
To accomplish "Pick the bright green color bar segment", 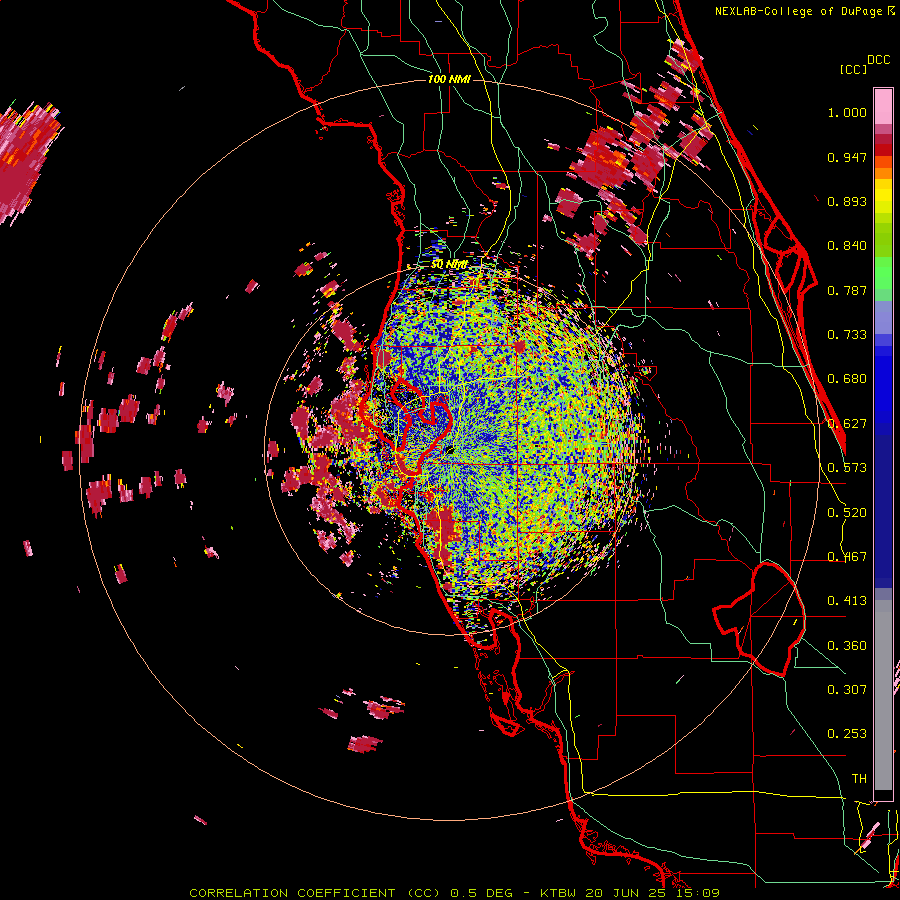I will tap(883, 273).
